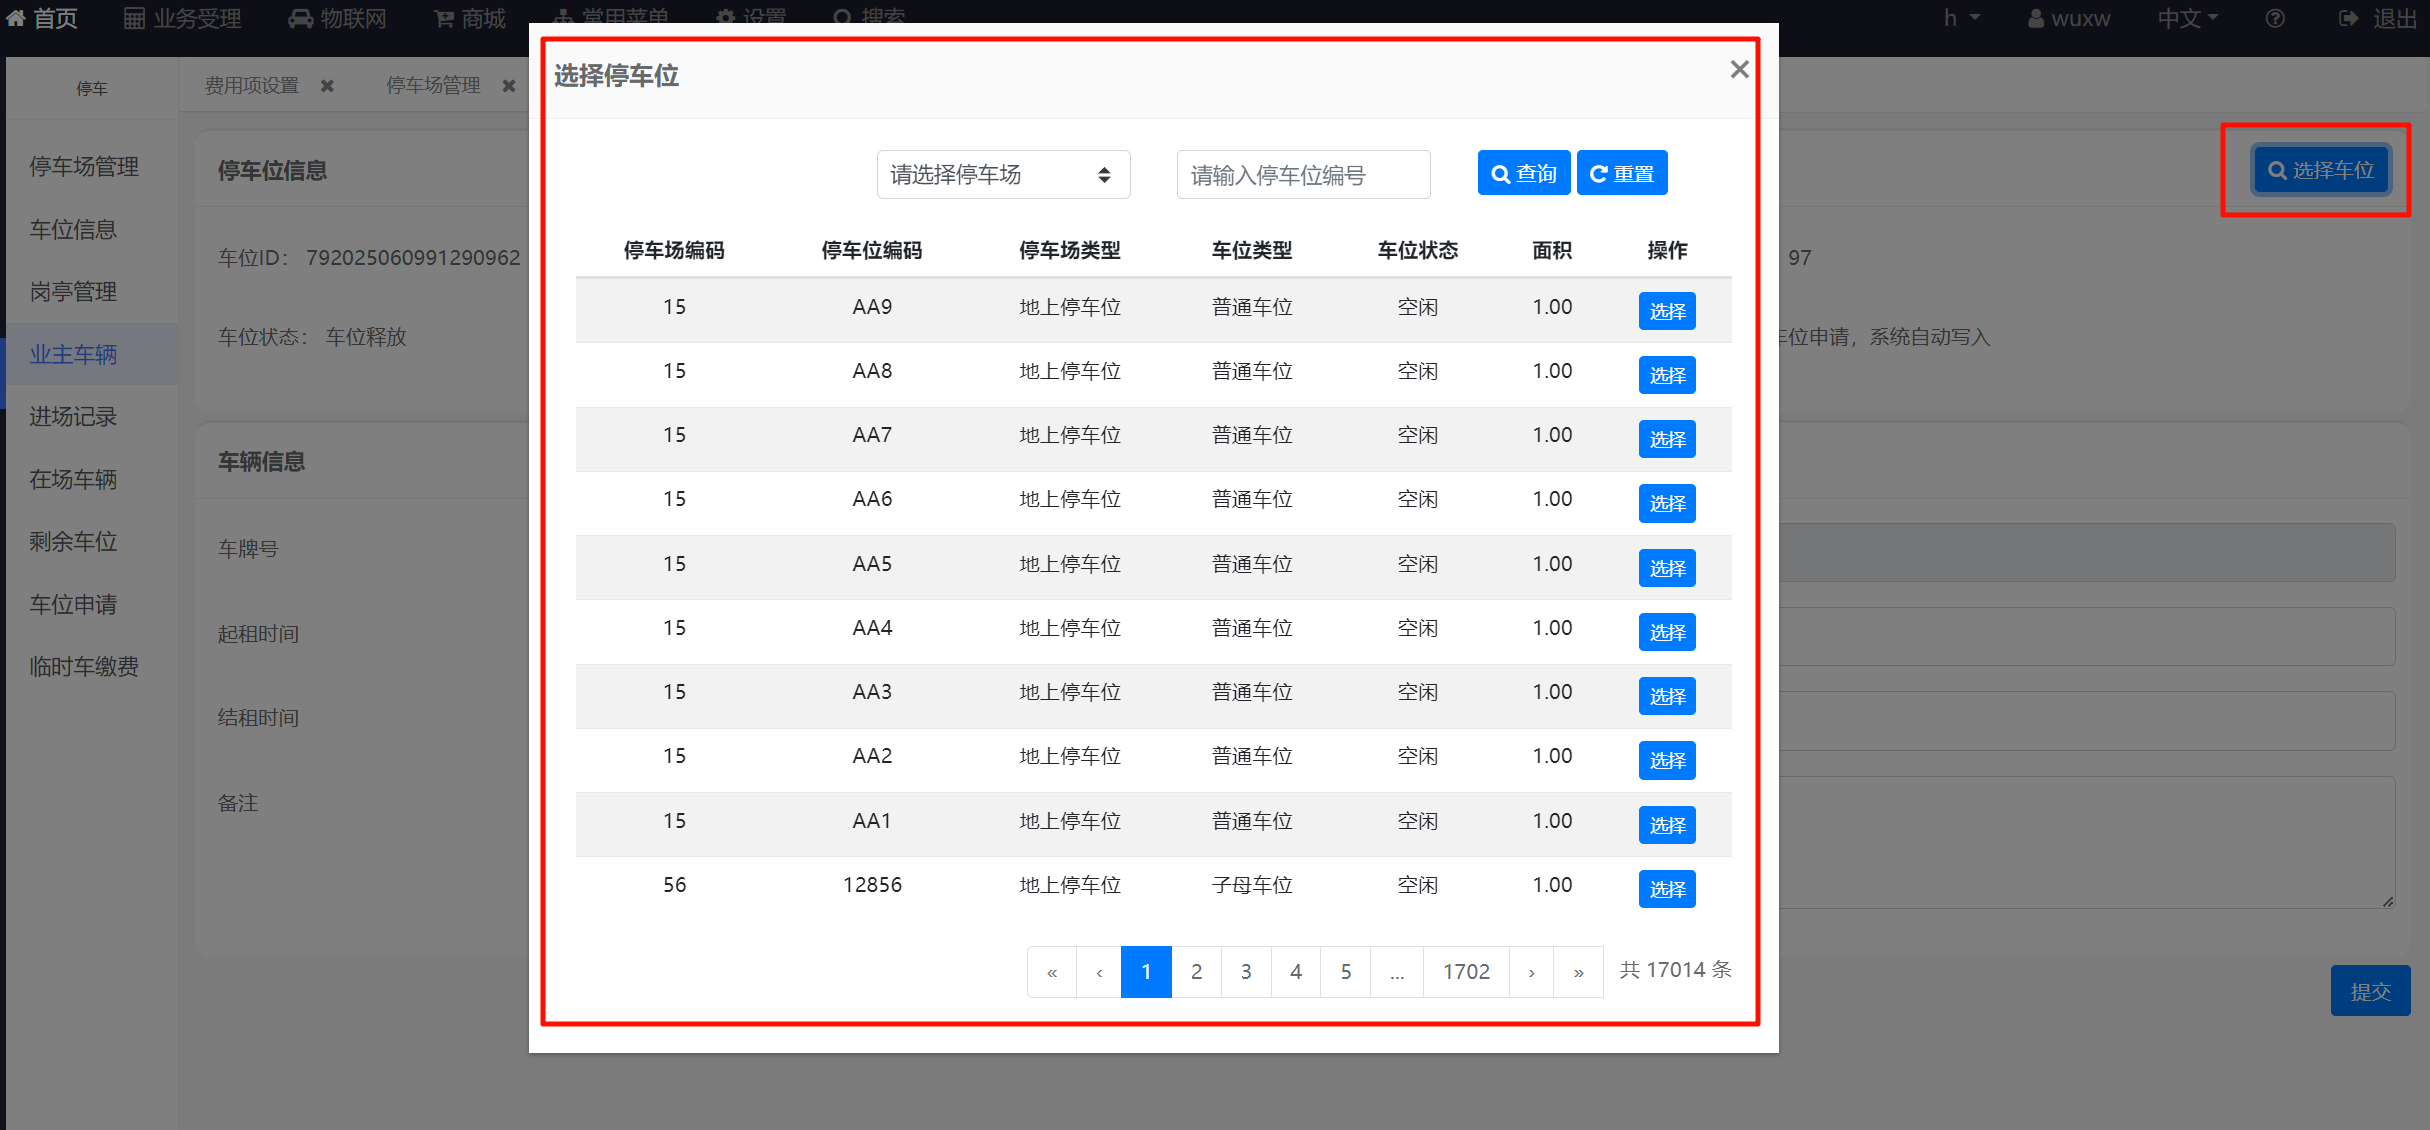This screenshot has height=1130, width=2430.
Task: Select parking space AA1
Action: coord(1667,825)
